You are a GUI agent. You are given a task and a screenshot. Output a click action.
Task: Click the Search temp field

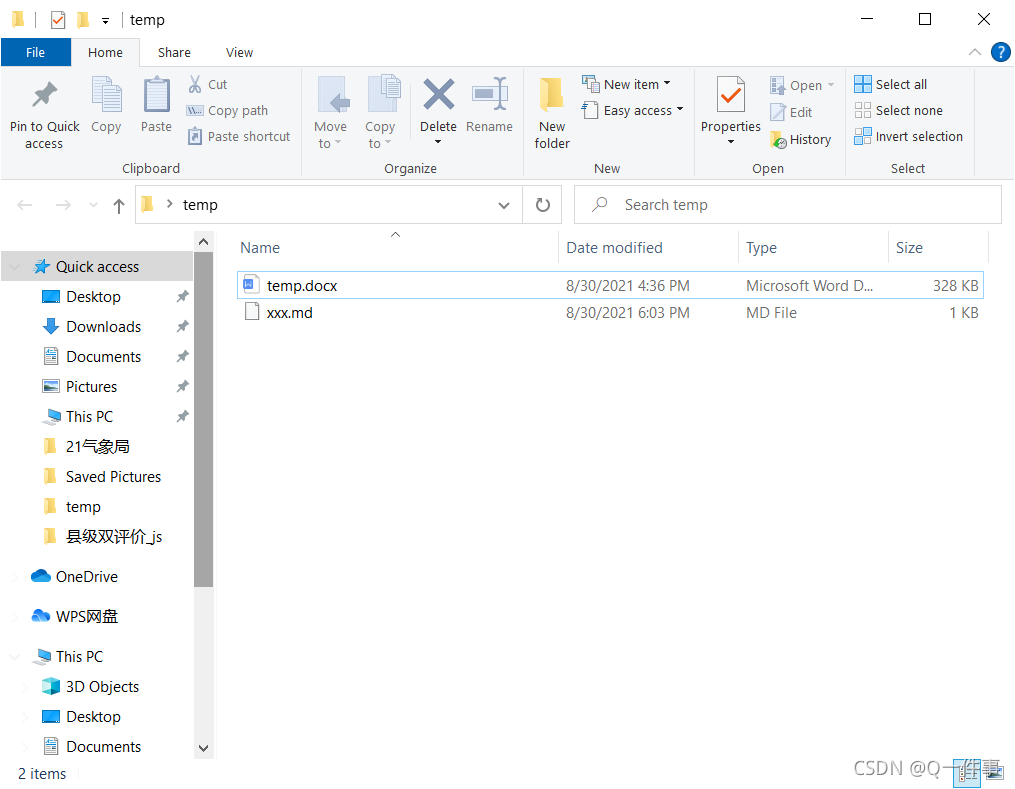[x=787, y=205]
